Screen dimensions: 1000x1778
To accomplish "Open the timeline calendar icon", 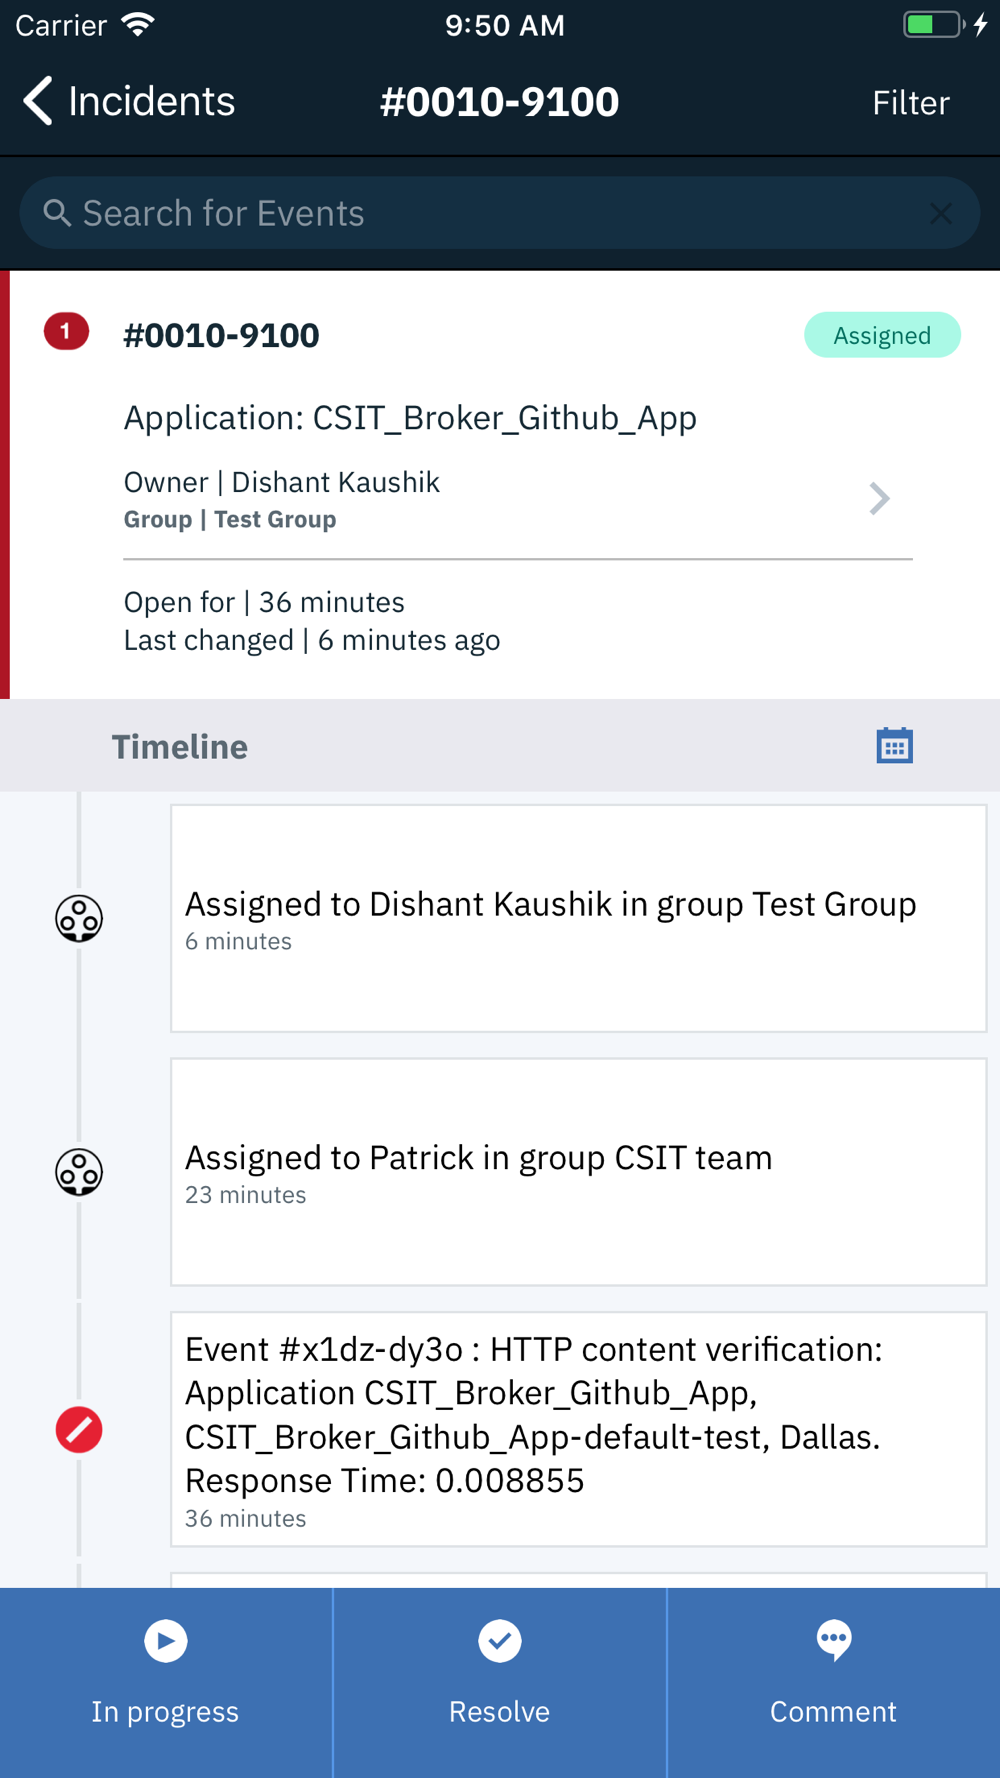I will point(894,746).
